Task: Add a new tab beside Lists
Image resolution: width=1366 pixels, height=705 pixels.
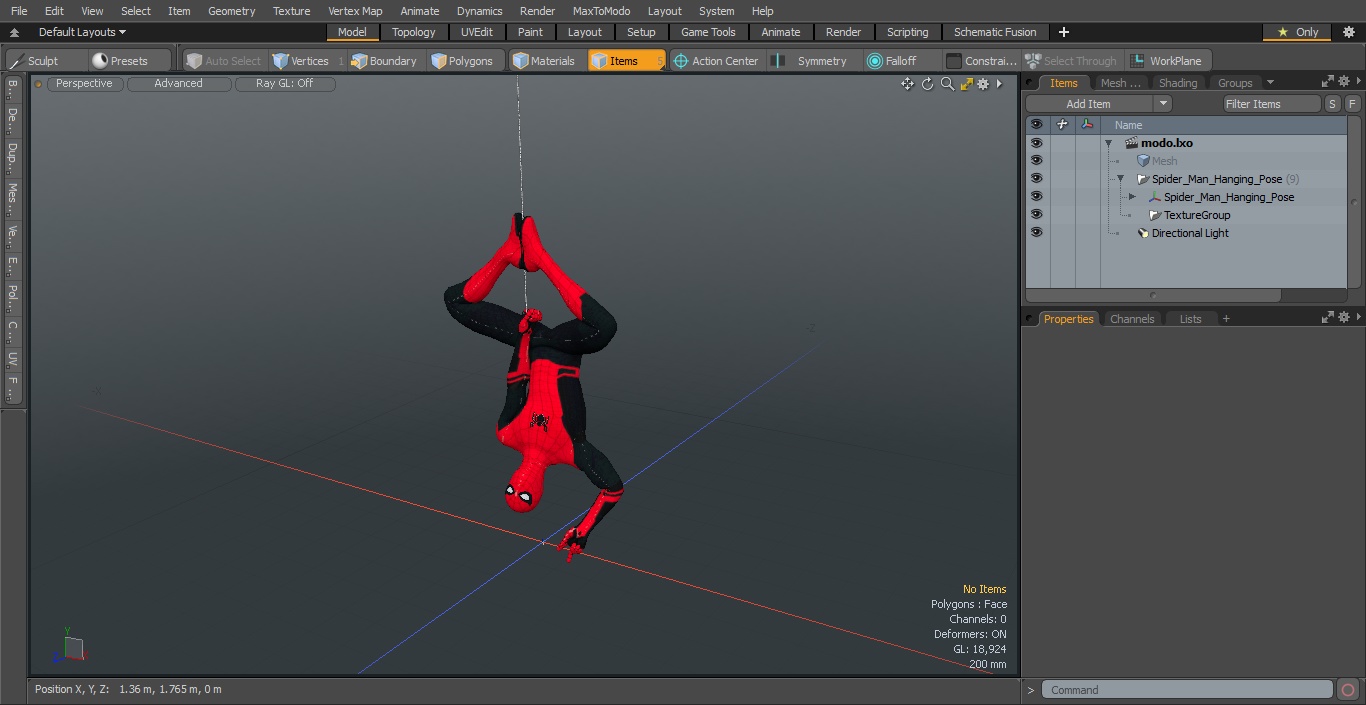Action: point(1226,319)
